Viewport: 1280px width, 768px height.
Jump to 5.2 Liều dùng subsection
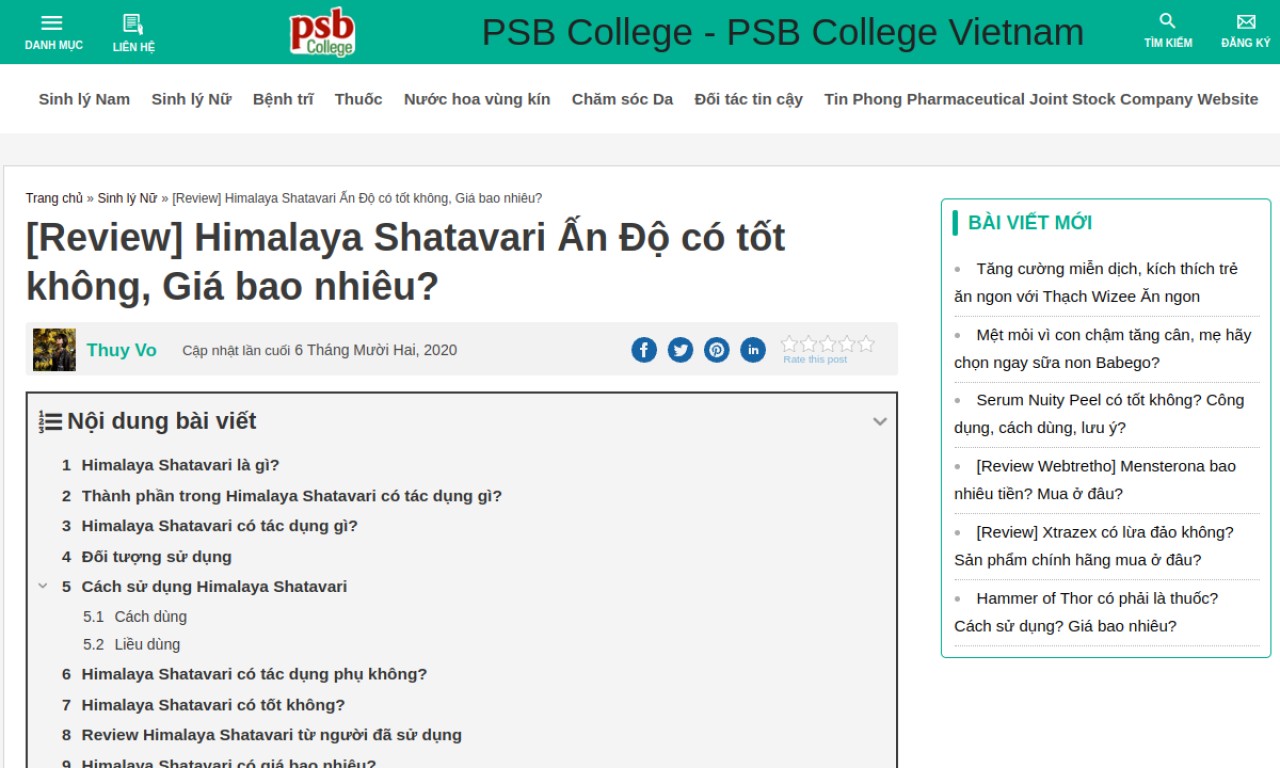click(147, 645)
